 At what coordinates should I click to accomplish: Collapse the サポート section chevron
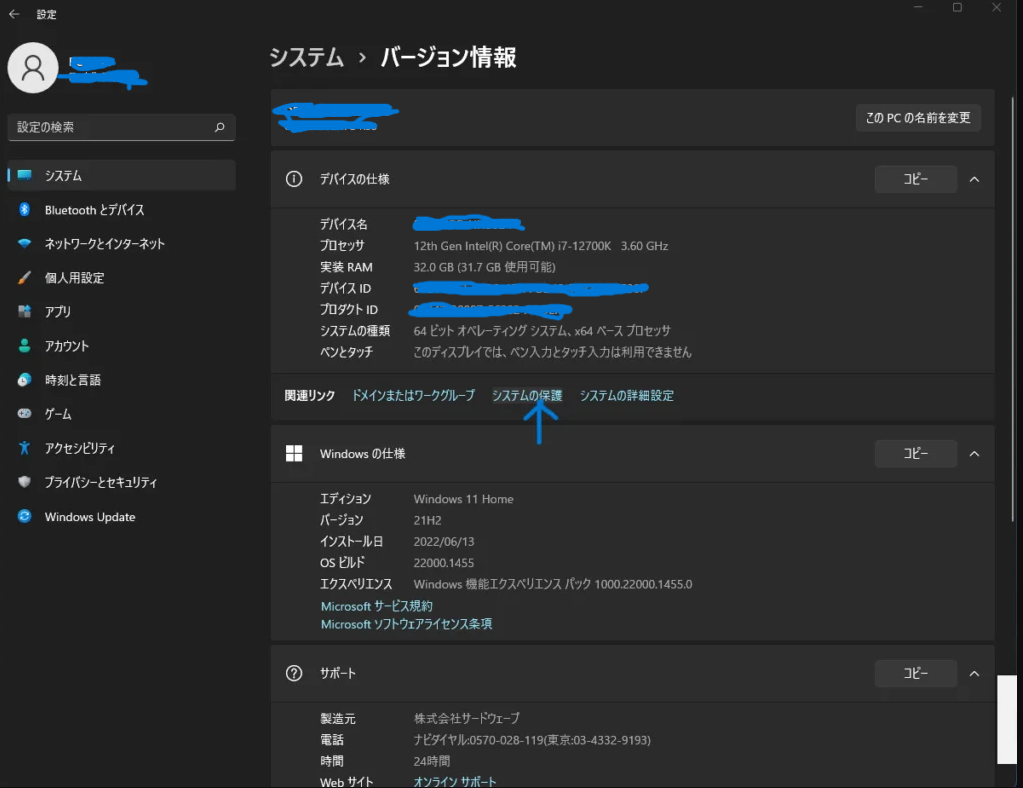click(974, 674)
